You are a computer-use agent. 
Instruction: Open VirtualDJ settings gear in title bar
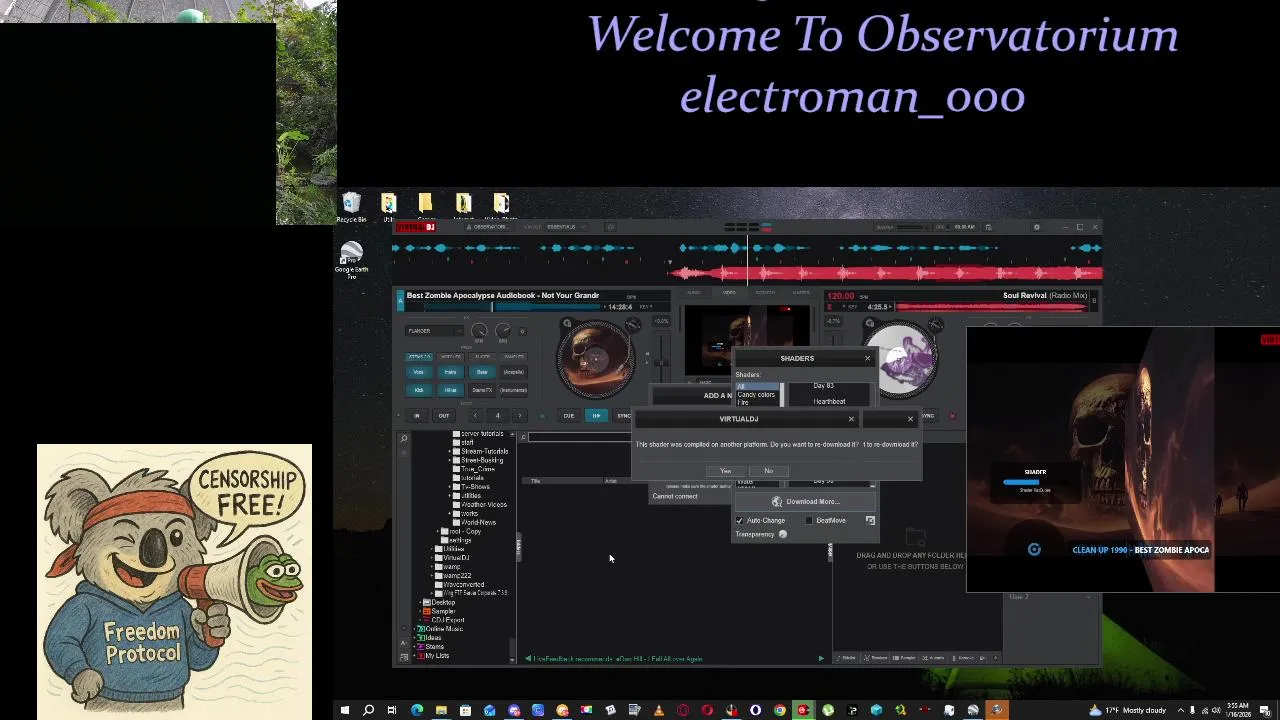(x=1037, y=227)
